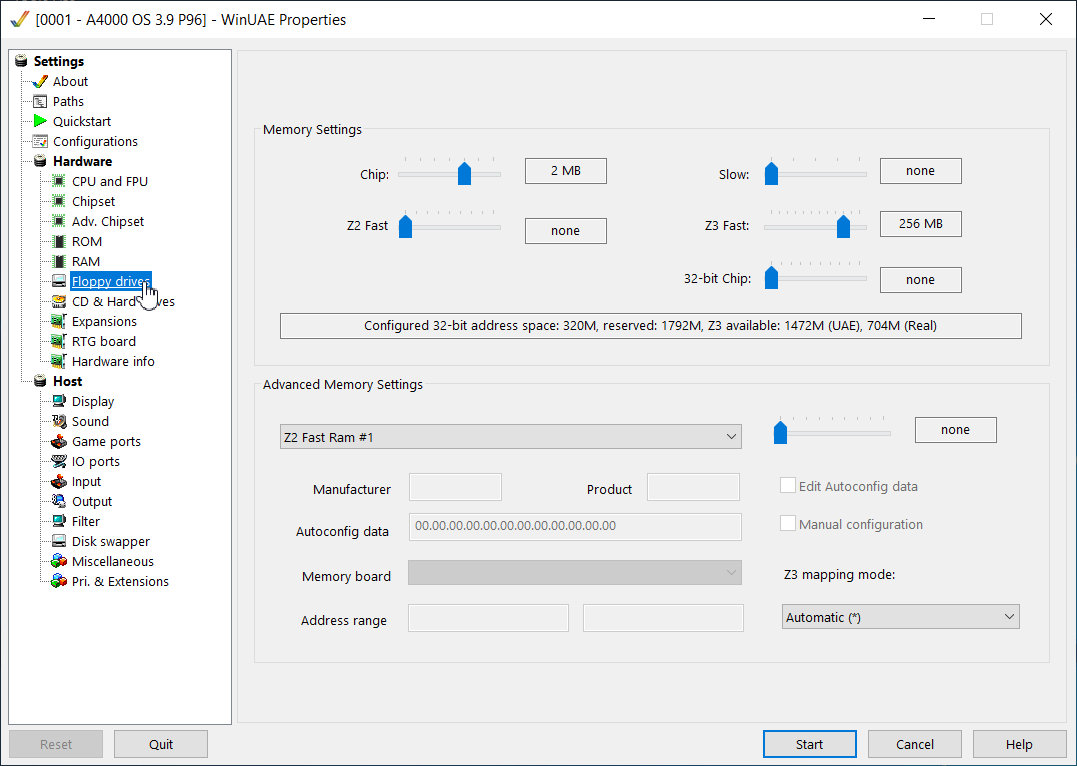Click the Chip 2 MB value box
This screenshot has height=766, width=1077.
(x=566, y=171)
